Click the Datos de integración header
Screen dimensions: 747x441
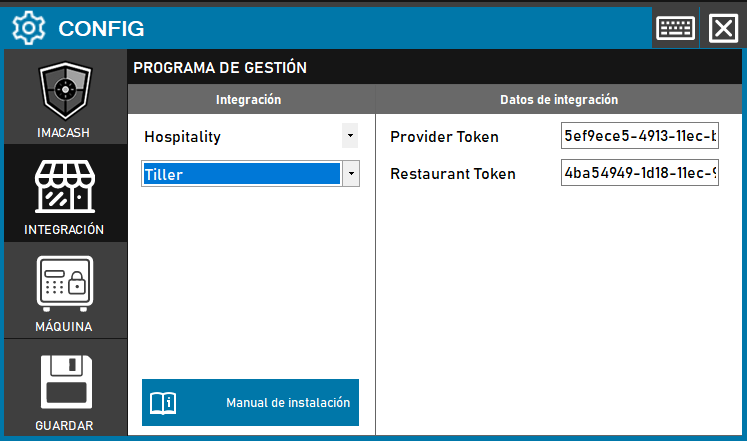(x=559, y=100)
